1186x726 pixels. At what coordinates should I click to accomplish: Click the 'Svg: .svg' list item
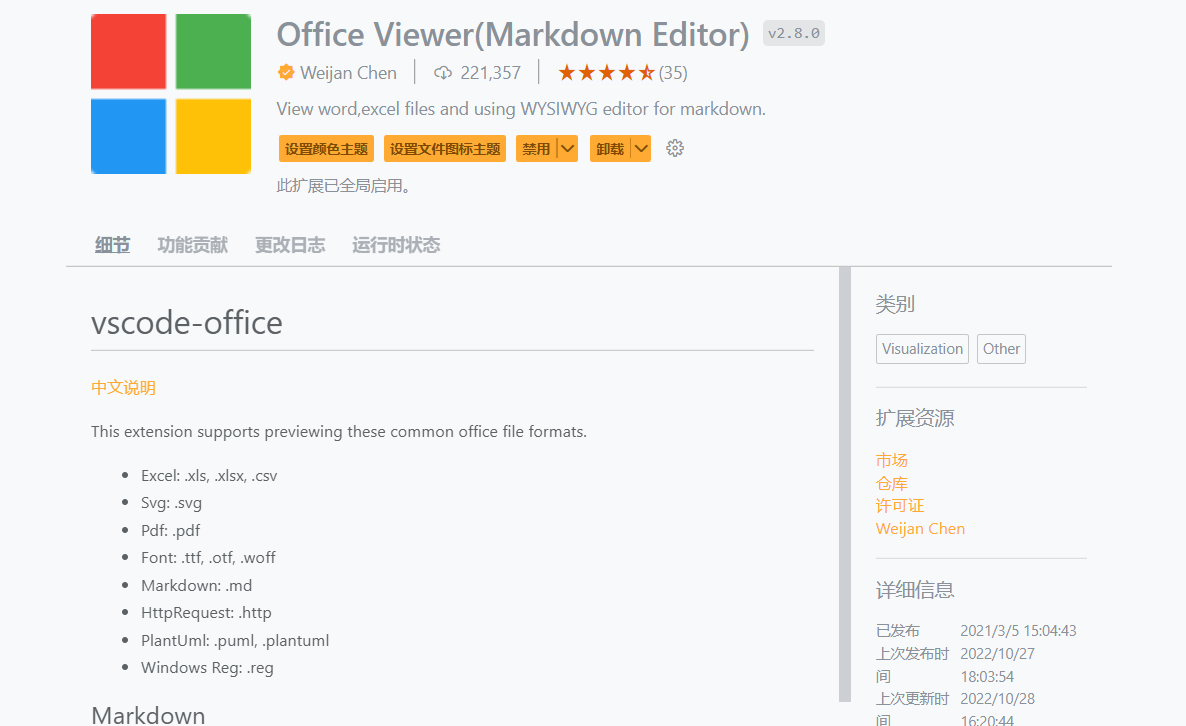171,503
